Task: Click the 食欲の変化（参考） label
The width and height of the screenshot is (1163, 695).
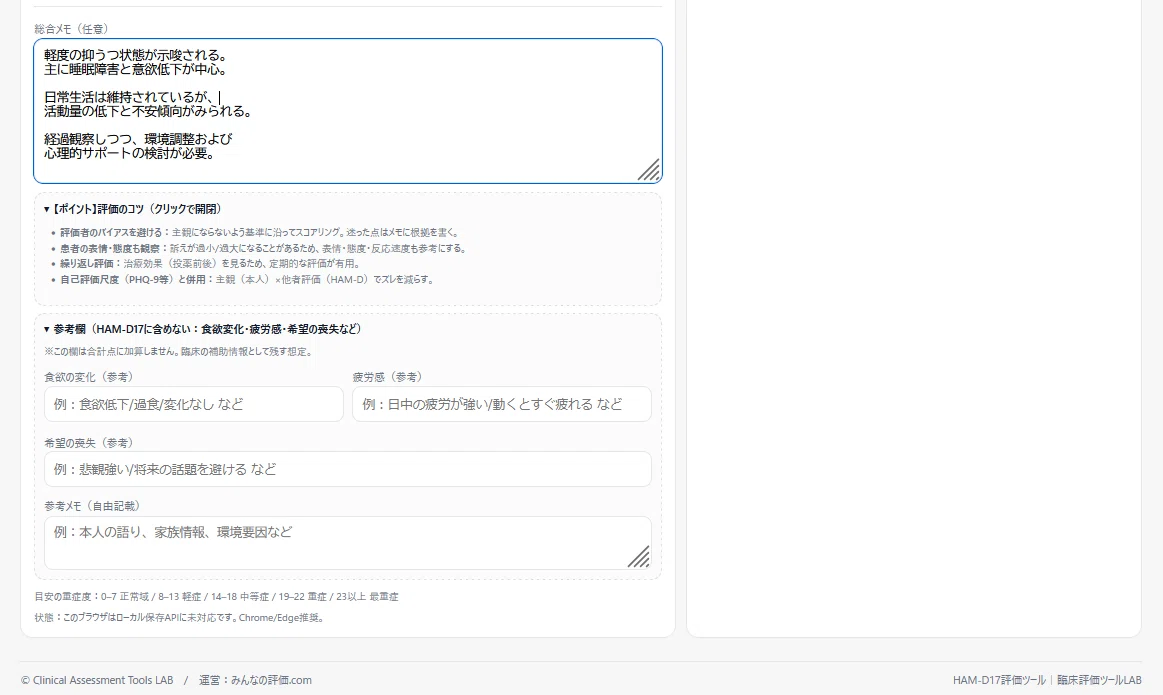Action: click(x=89, y=377)
